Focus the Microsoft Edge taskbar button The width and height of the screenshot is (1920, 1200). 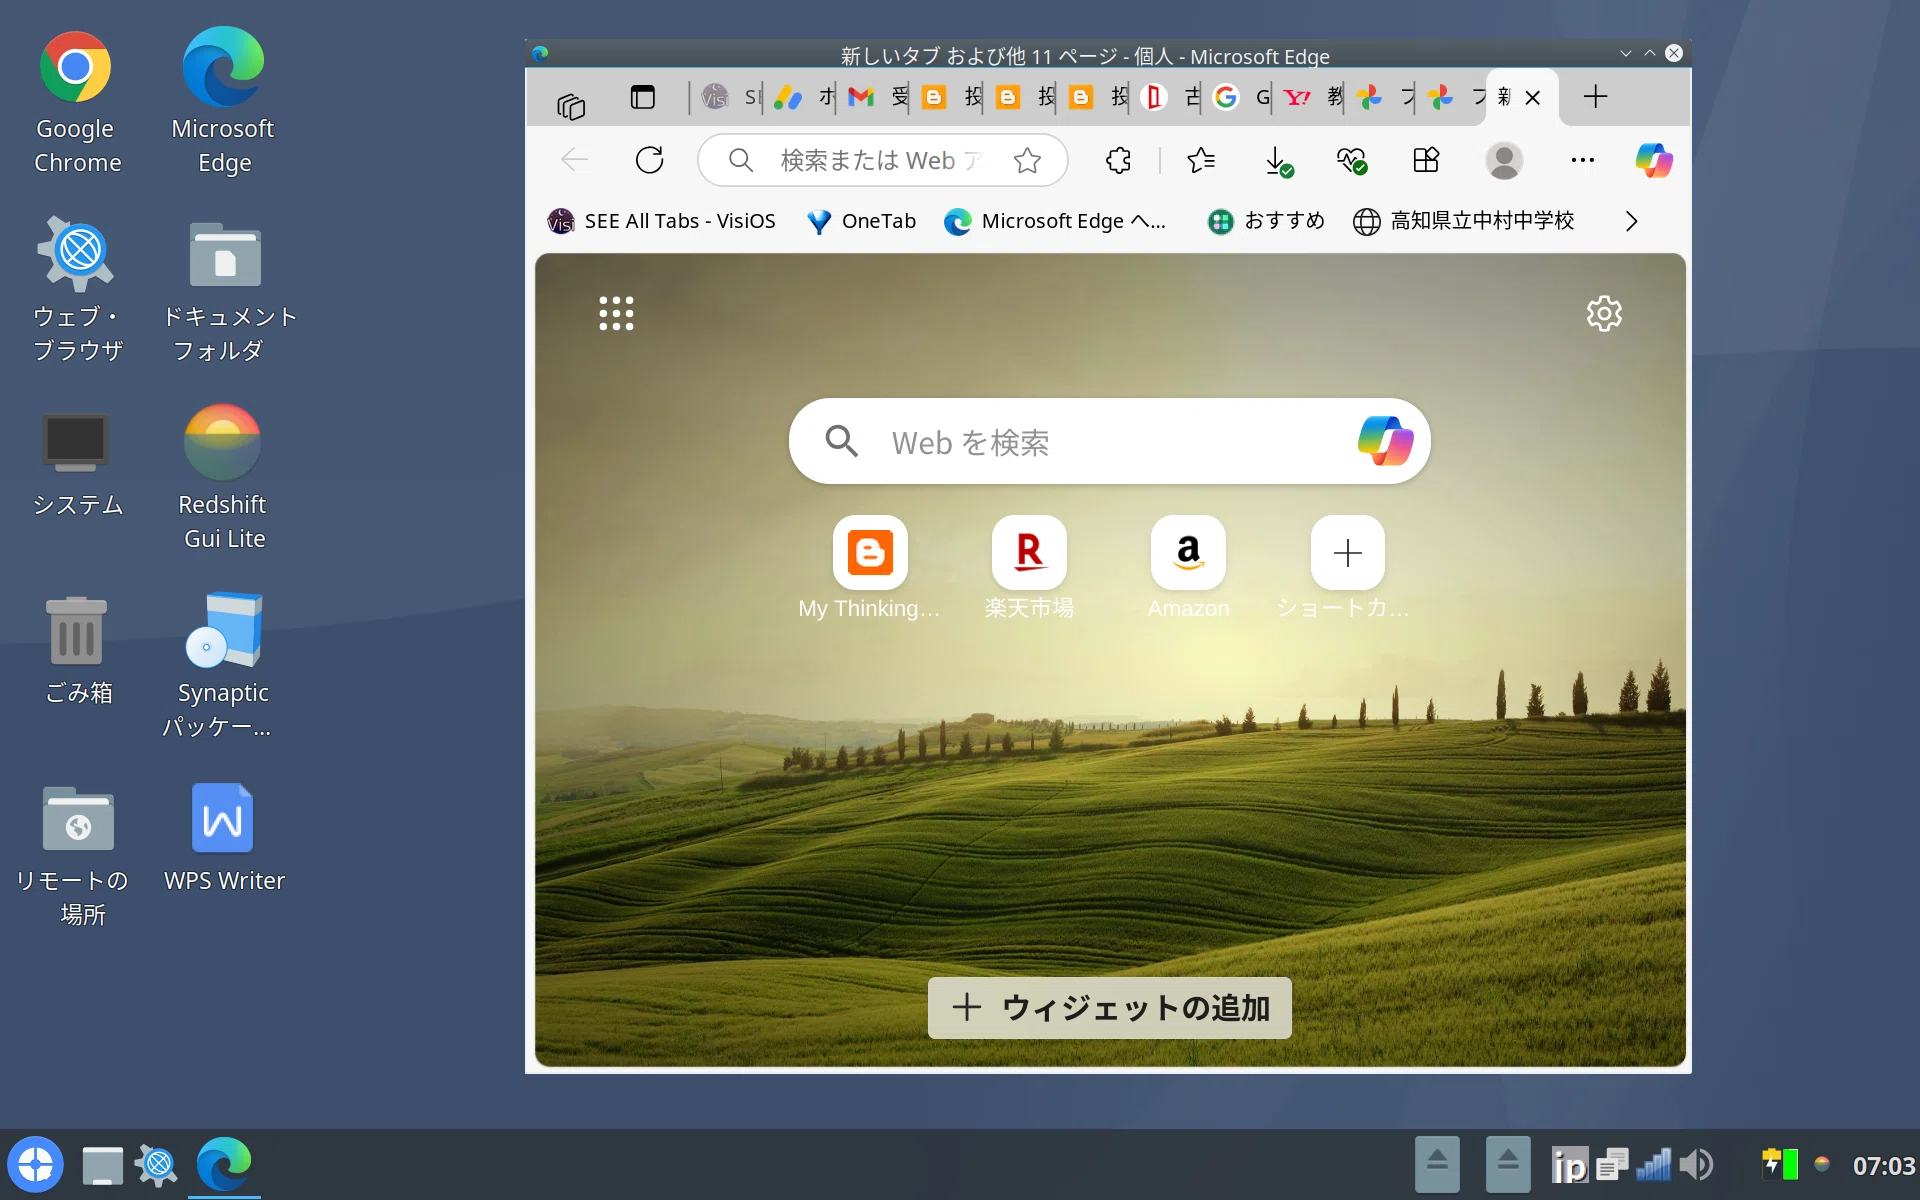[224, 1165]
